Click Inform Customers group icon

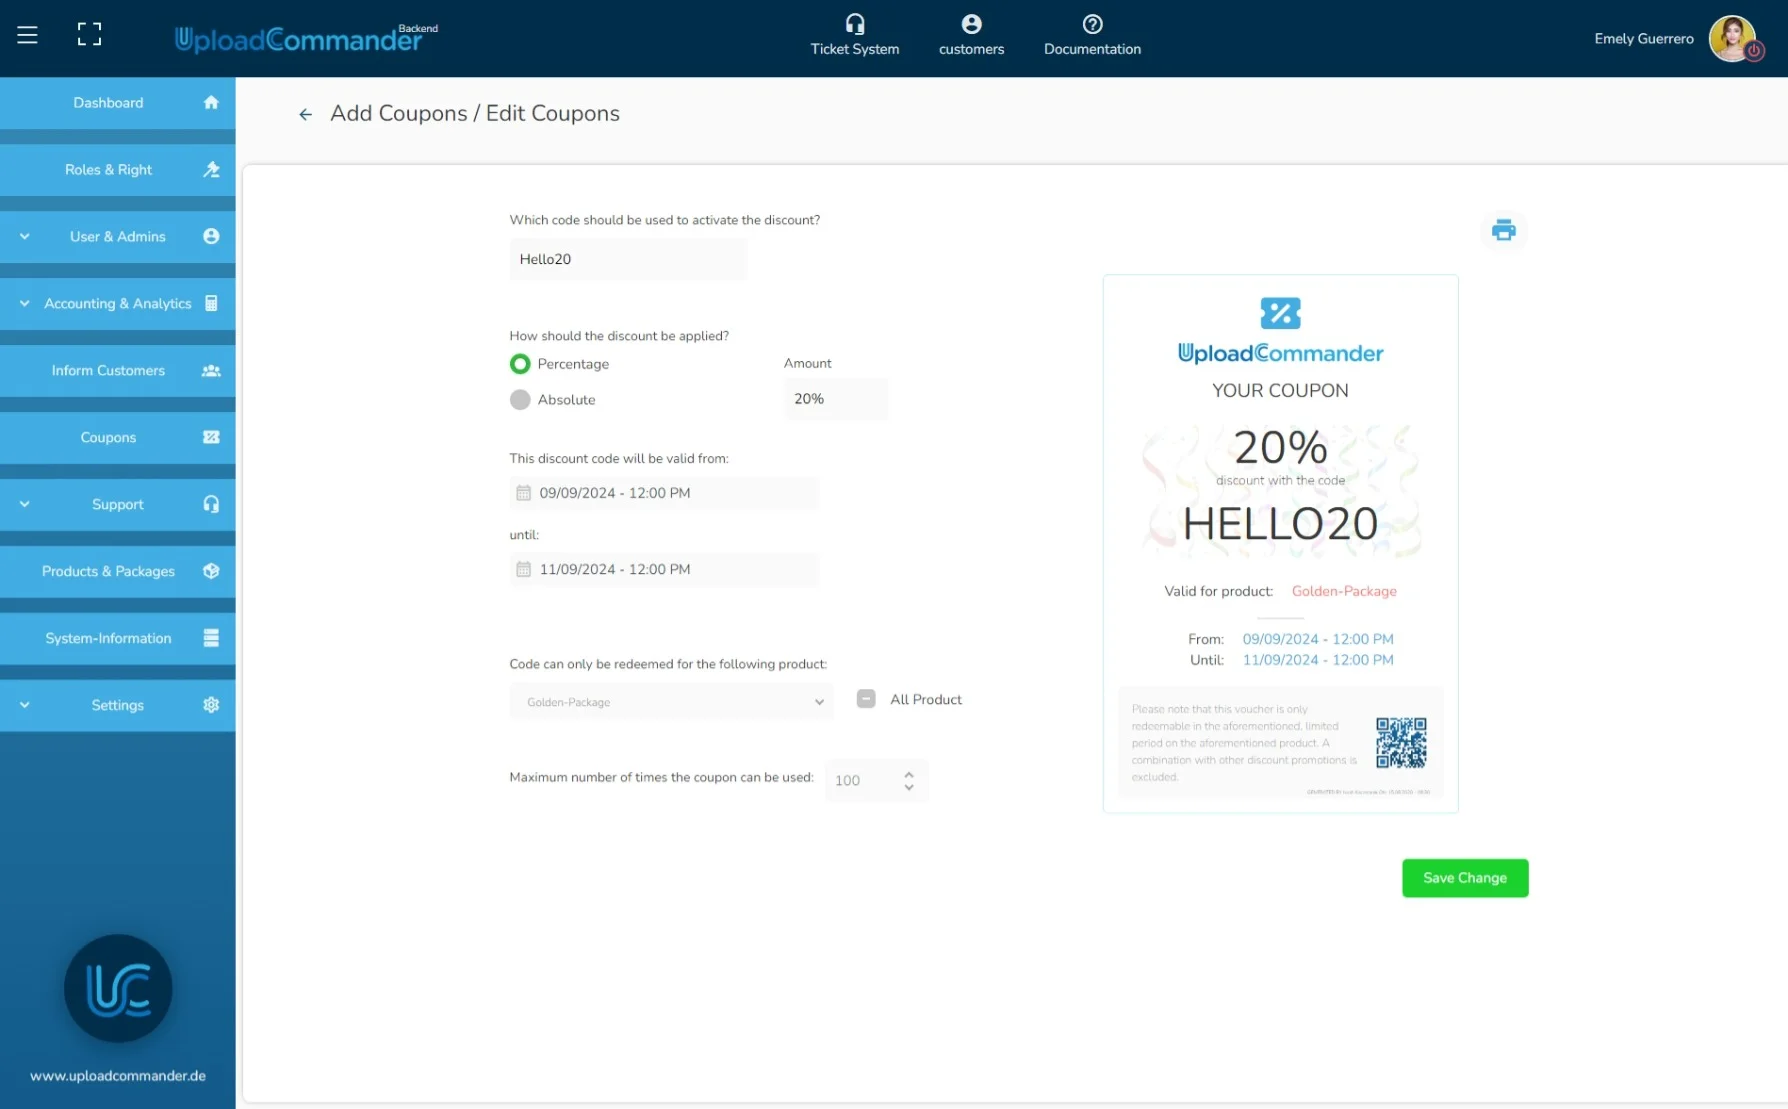(x=211, y=370)
